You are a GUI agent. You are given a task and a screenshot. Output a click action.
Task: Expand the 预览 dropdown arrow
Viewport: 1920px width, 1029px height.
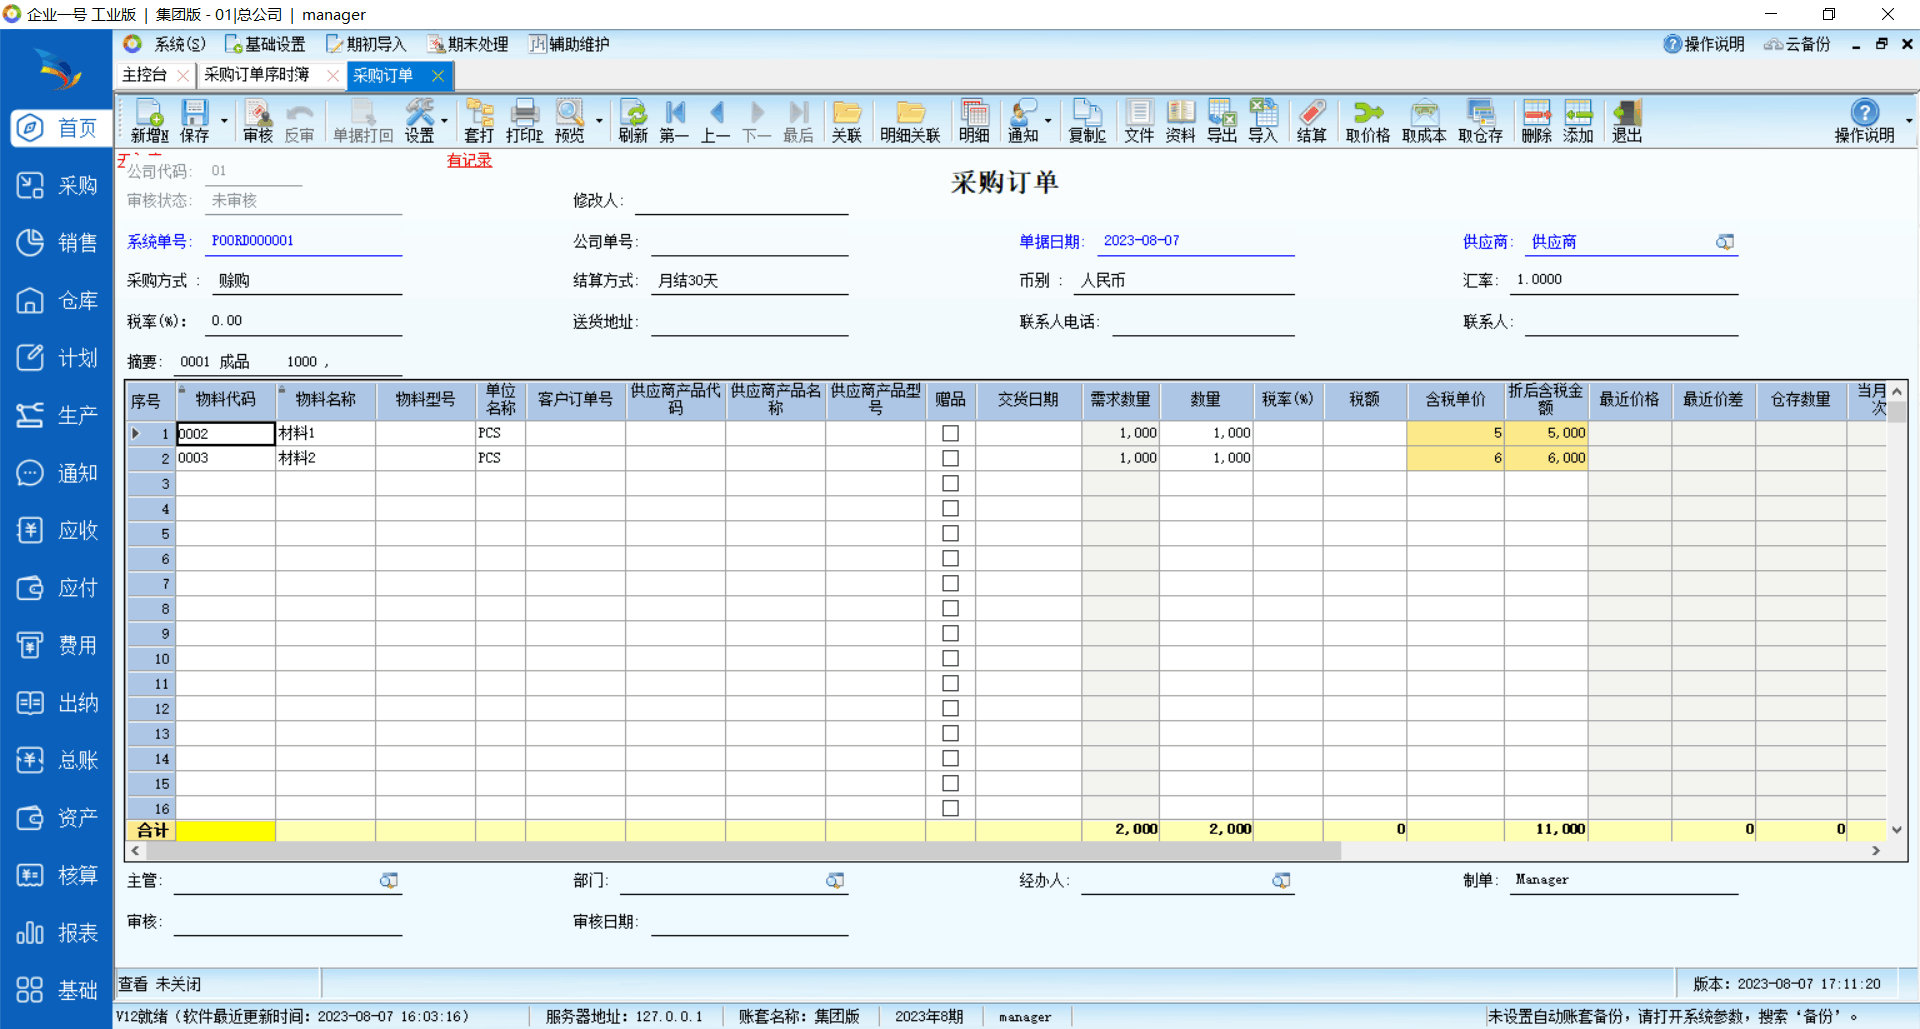tap(599, 121)
